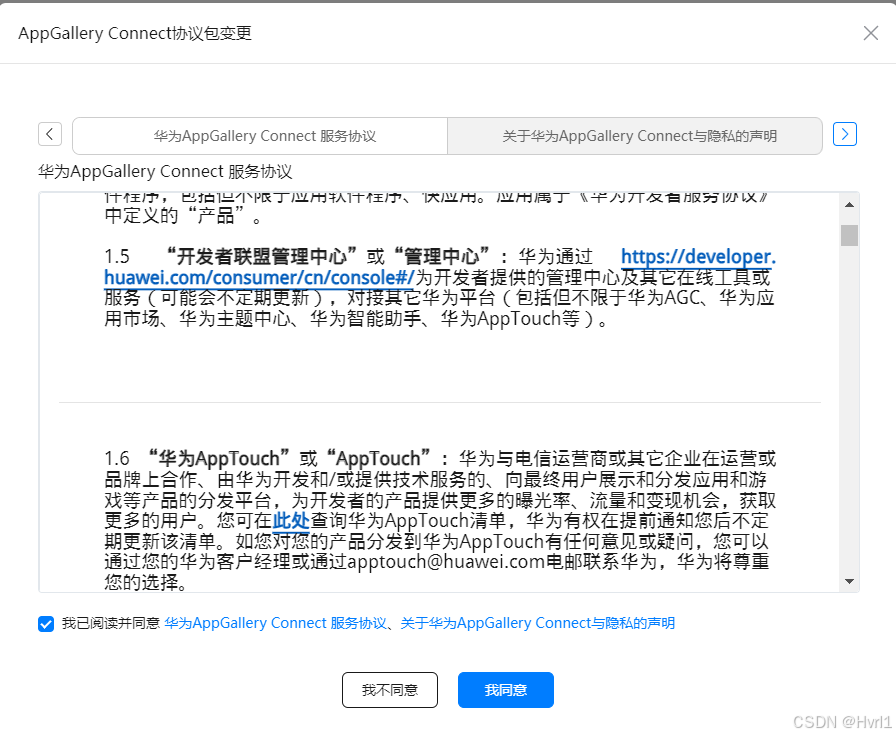This screenshot has height=737, width=896.
Task: Click the 我同意 button
Action: coord(506,690)
